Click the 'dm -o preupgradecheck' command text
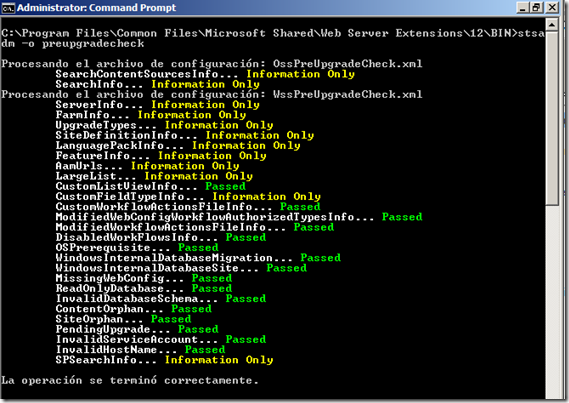Image resolution: width=569 pixels, height=403 pixels. click(73, 44)
